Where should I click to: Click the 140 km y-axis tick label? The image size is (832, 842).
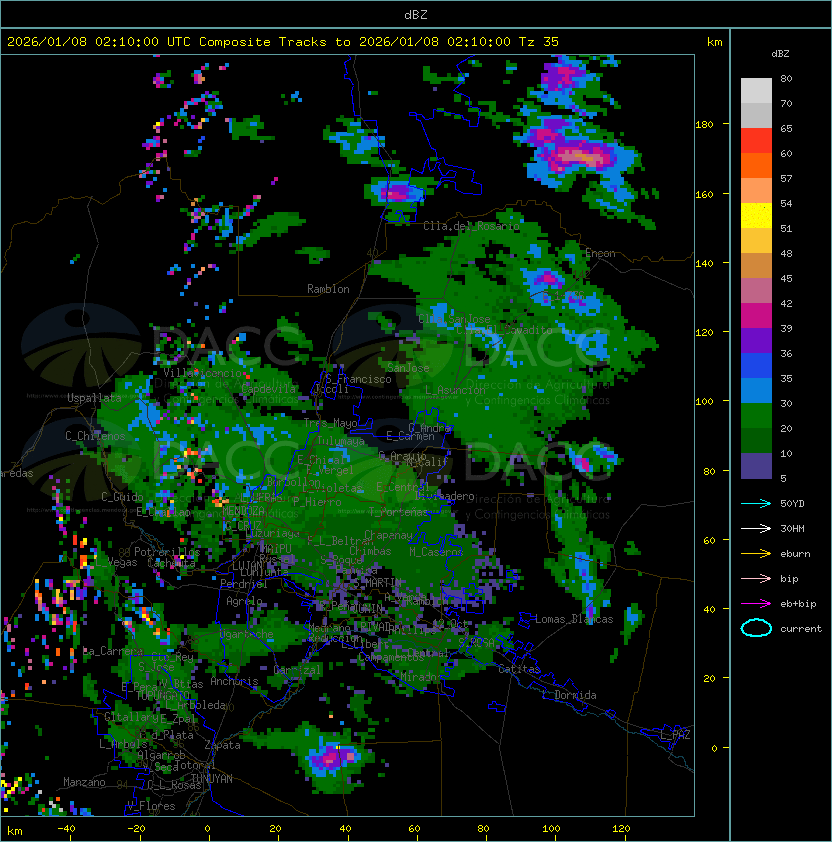click(x=704, y=264)
